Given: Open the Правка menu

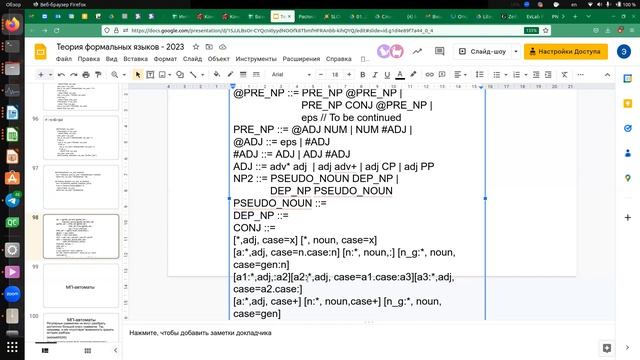Looking at the screenshot, I should coord(89,59).
